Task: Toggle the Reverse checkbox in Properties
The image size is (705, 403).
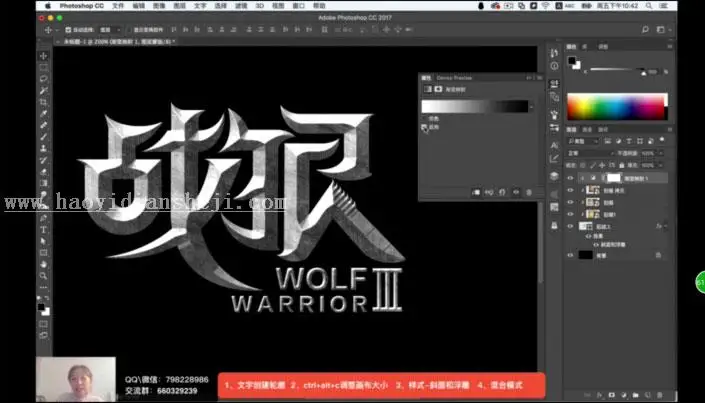Action: pyautogui.click(x=424, y=127)
